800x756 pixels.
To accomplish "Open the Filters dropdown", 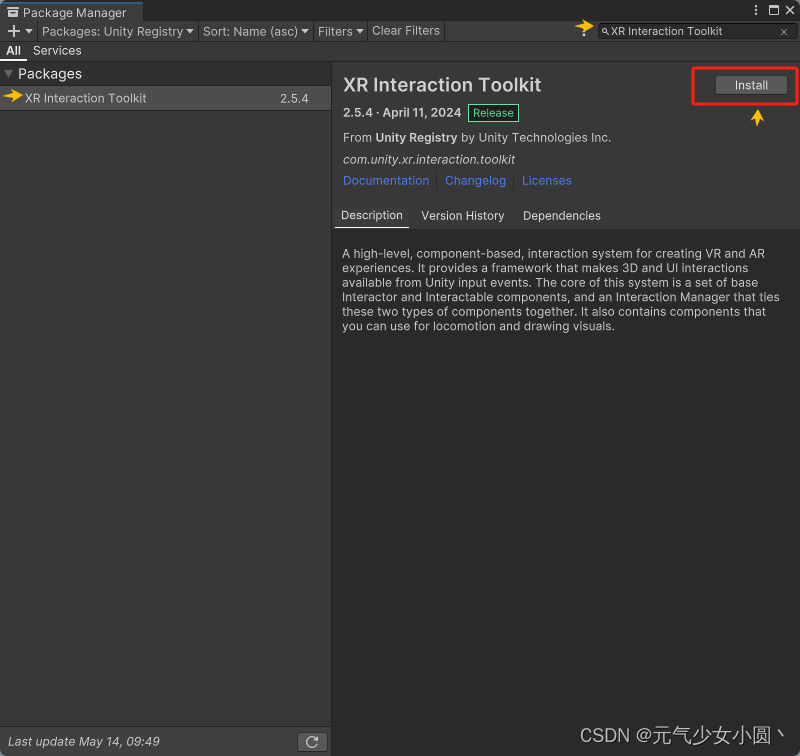I will coord(340,31).
